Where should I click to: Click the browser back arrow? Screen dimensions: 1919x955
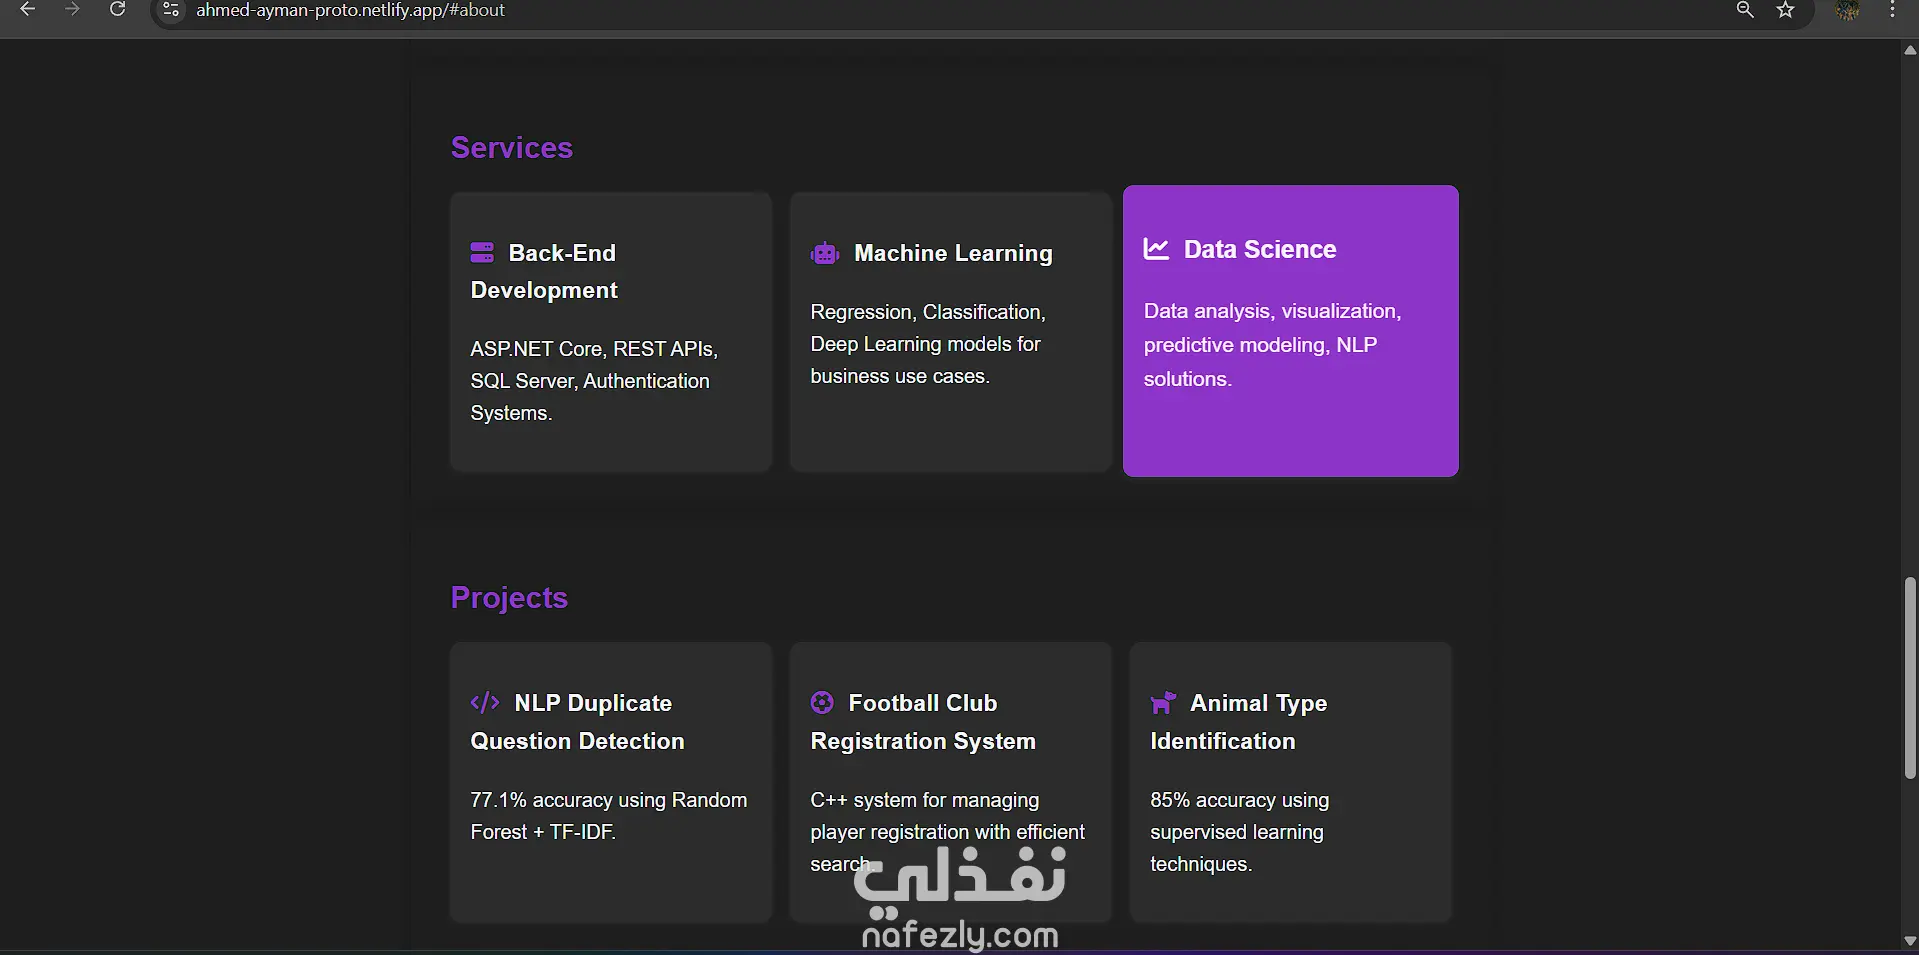(28, 10)
